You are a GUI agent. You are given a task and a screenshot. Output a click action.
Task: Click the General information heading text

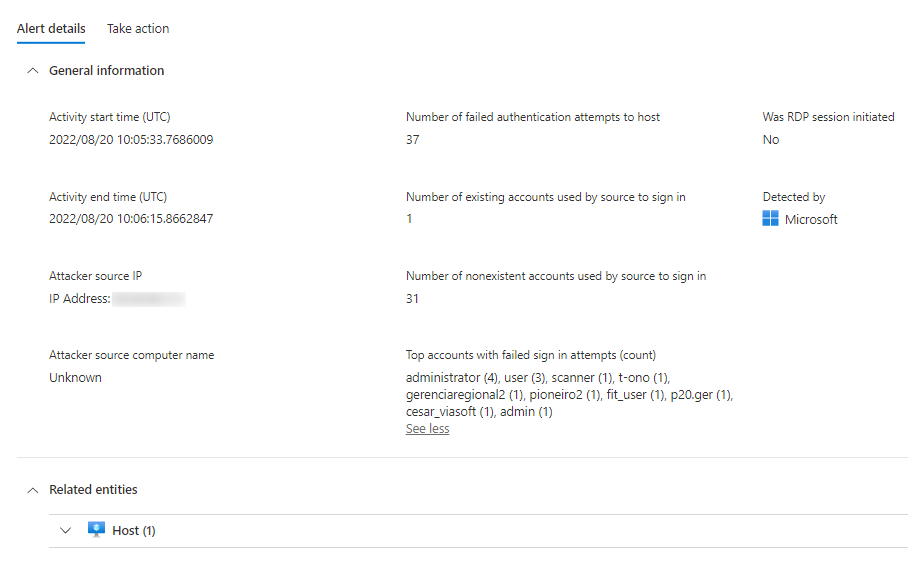click(106, 71)
